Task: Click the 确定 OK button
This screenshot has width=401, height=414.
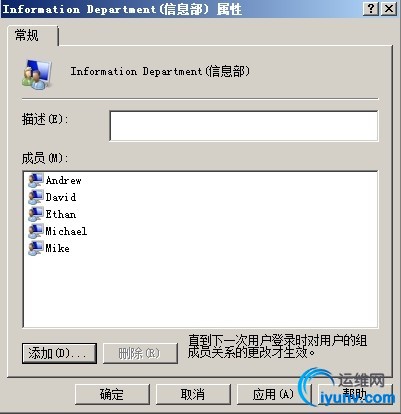Action: tap(112, 394)
